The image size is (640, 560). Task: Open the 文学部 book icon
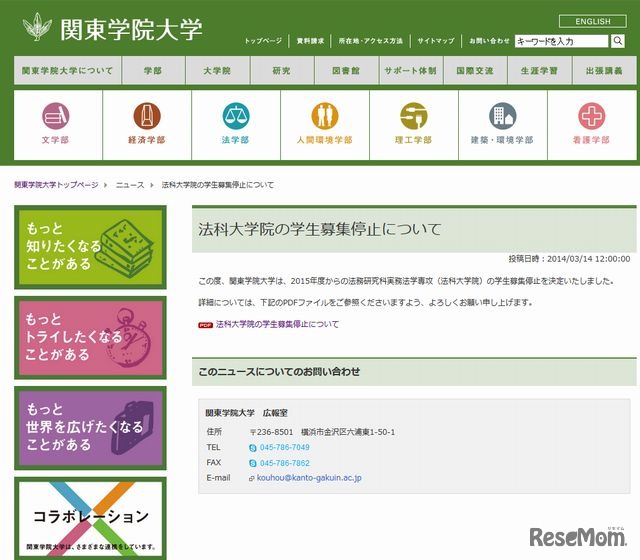(x=56, y=116)
